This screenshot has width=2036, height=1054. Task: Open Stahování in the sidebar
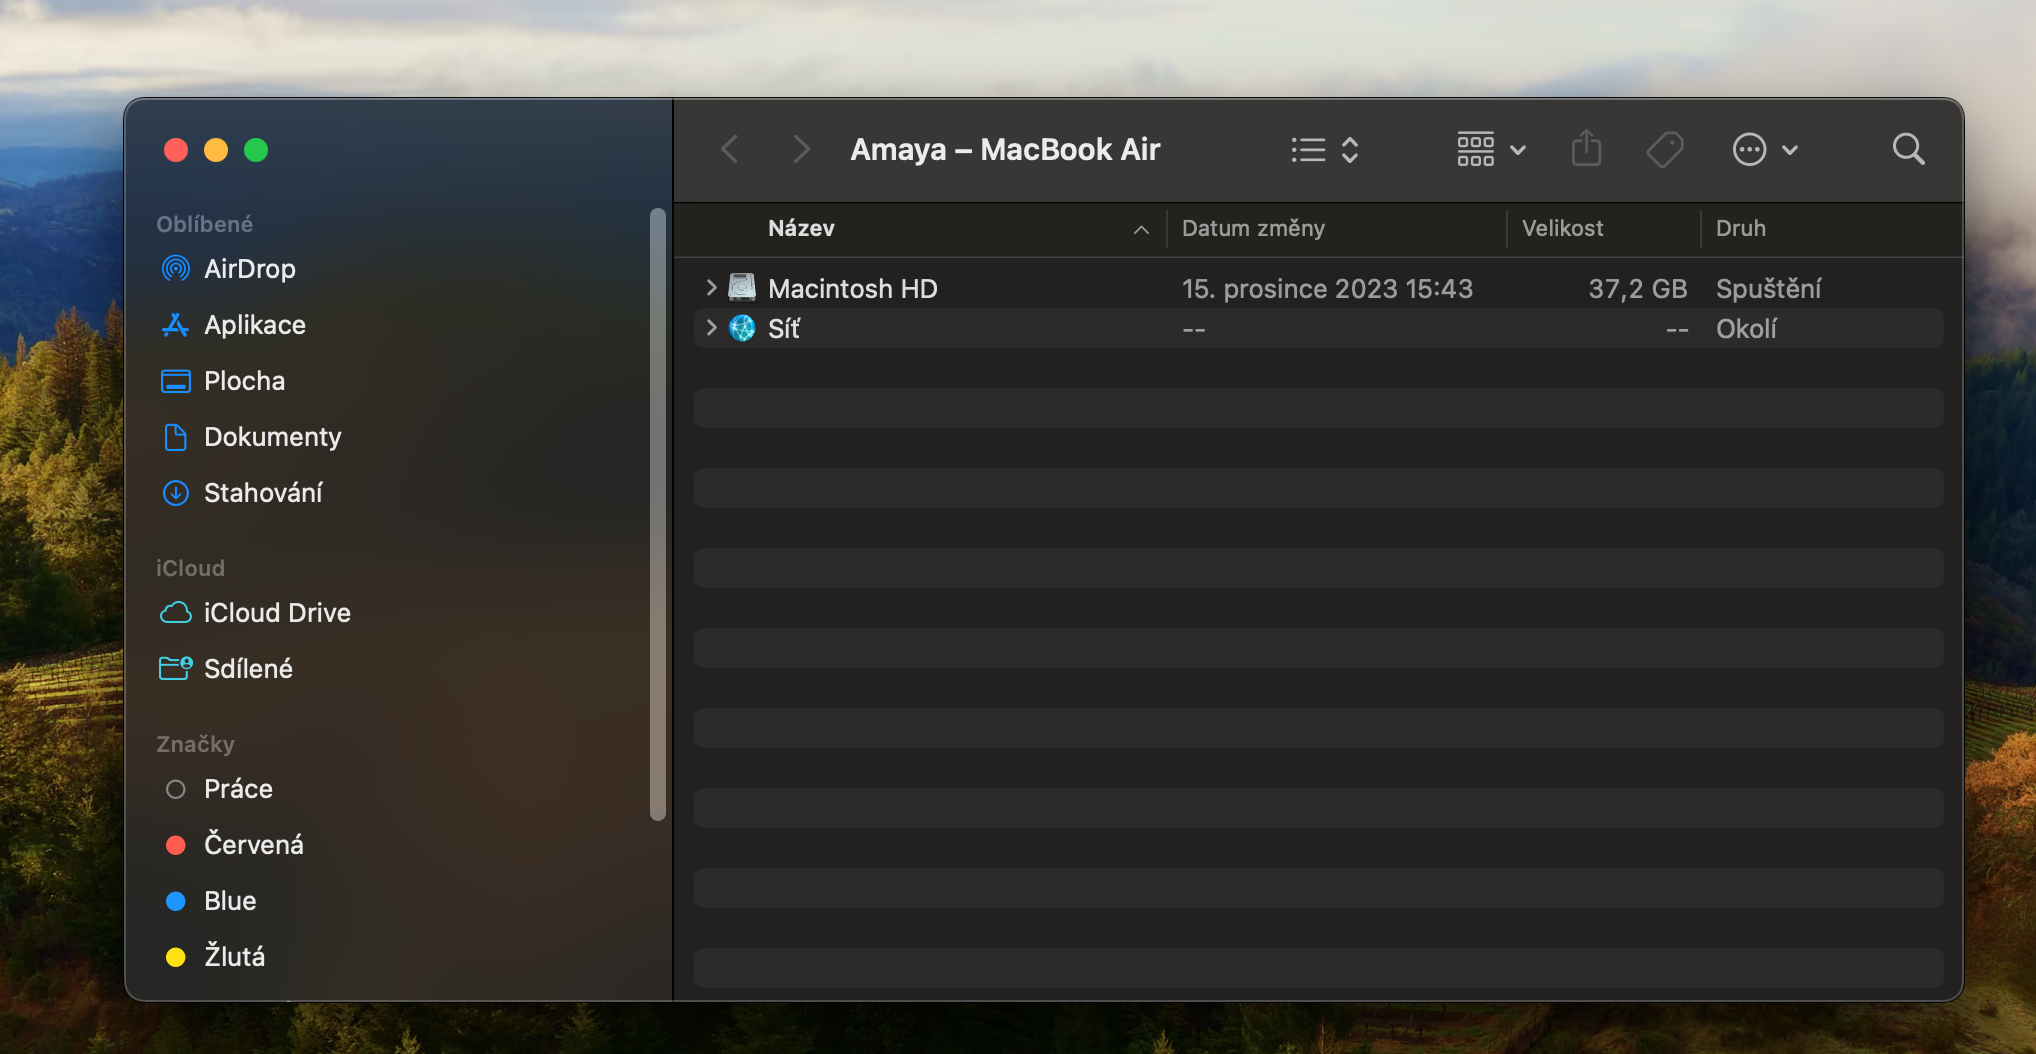pyautogui.click(x=241, y=493)
